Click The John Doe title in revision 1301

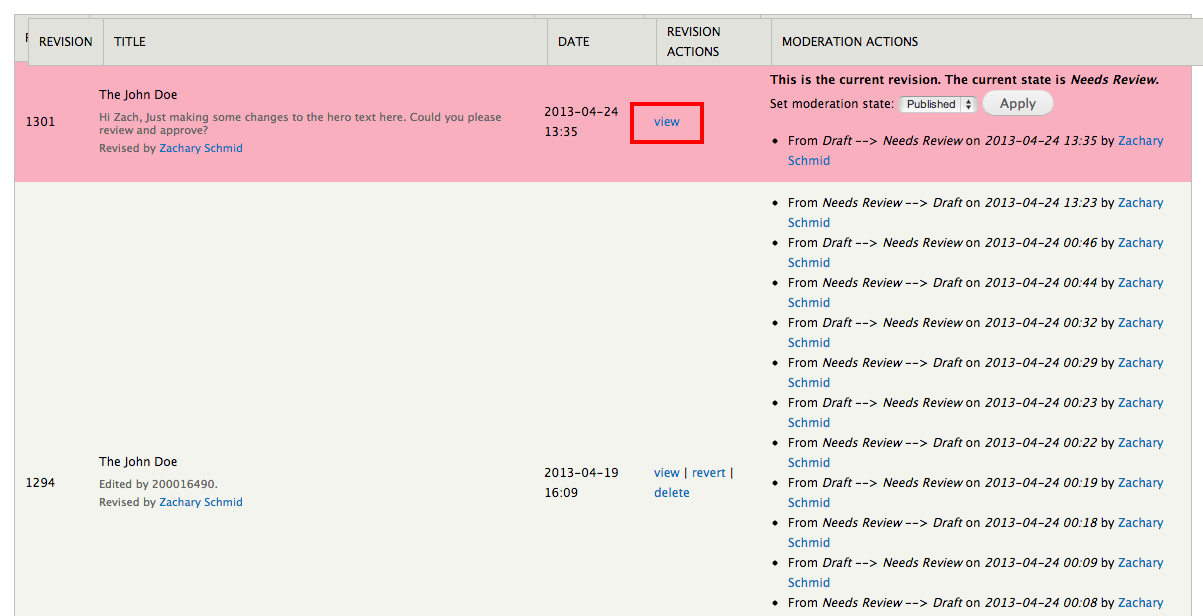click(138, 95)
